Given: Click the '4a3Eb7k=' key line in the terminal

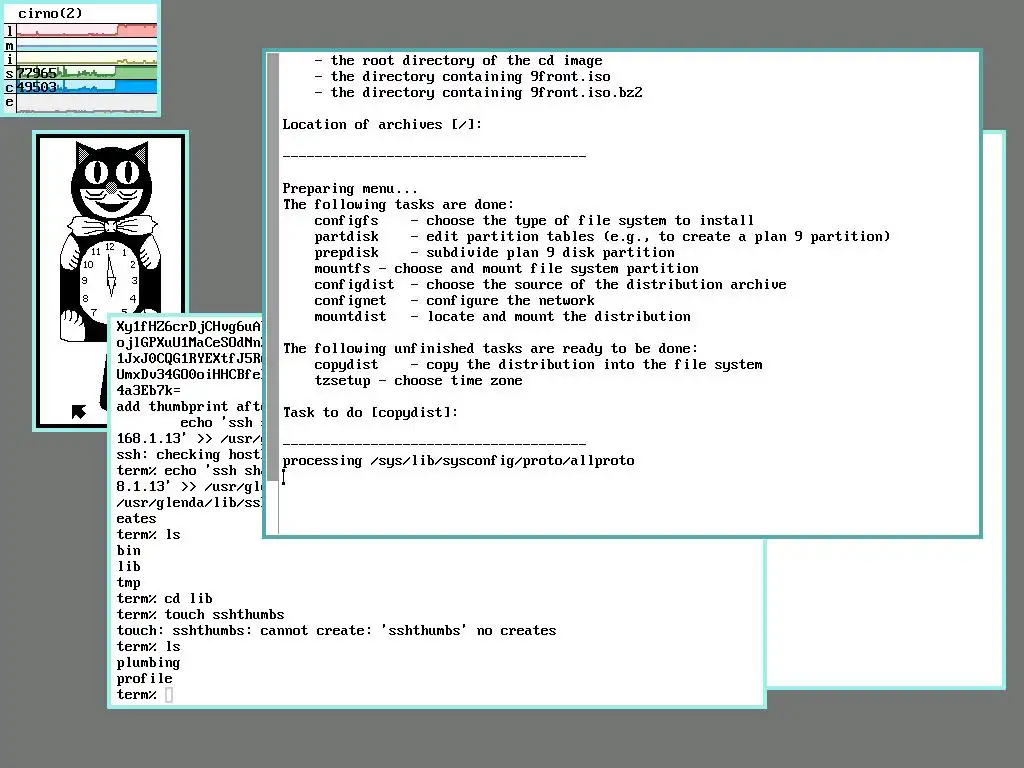Looking at the screenshot, I should pos(148,391).
